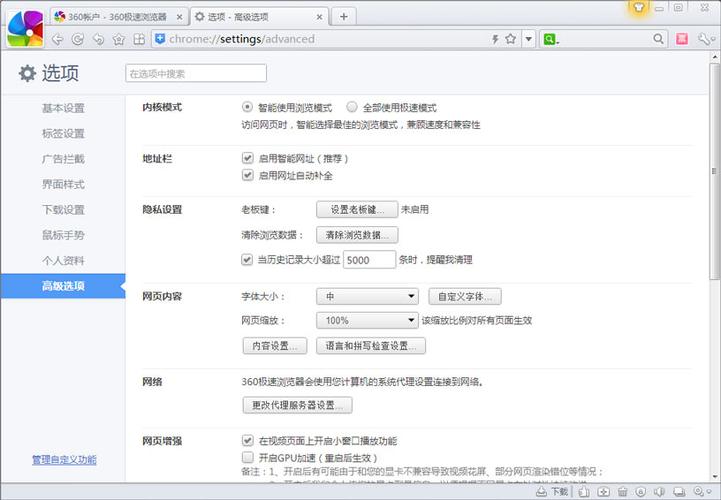
Task: Open 鼠标手势 in the sidebar
Action: pyautogui.click(x=63, y=235)
